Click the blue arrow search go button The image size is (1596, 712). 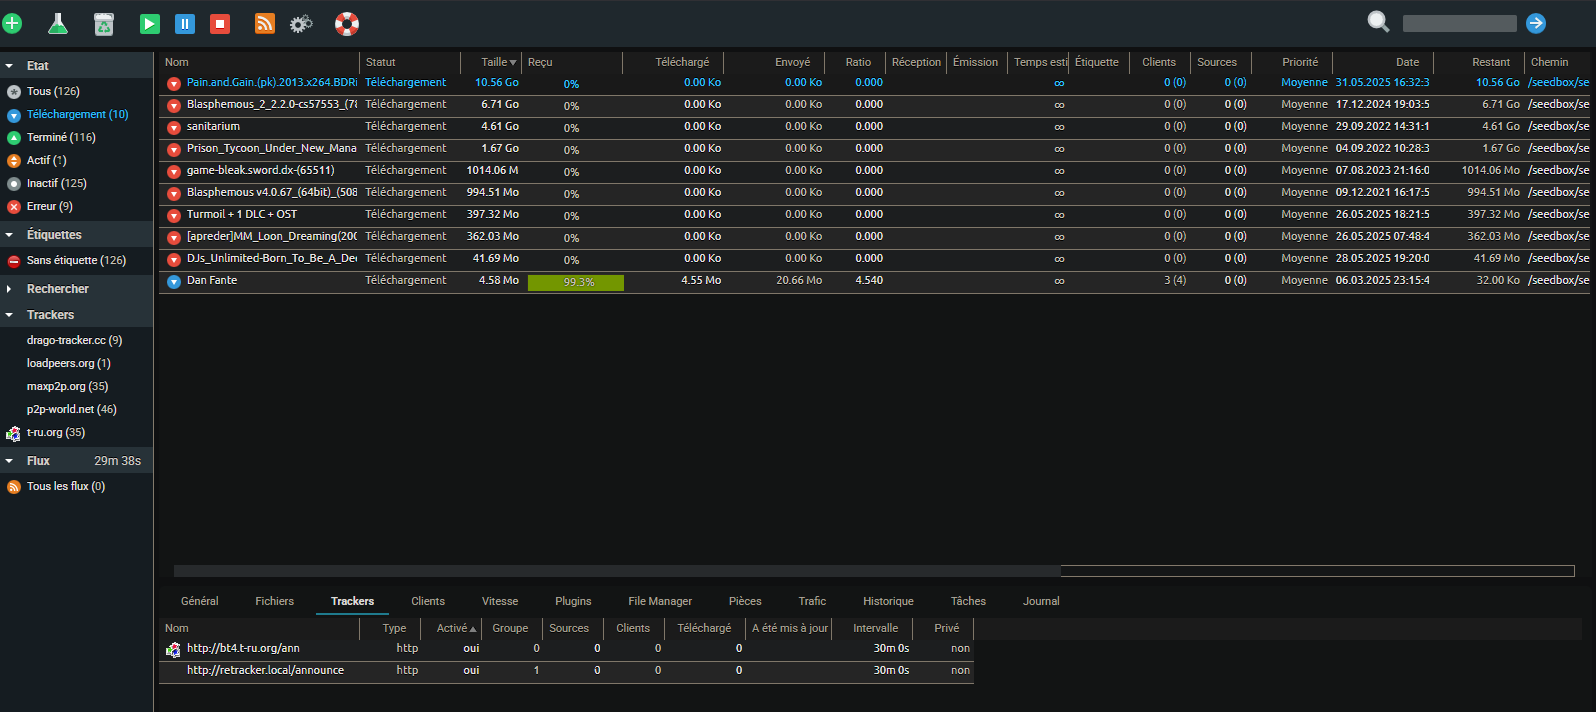click(x=1536, y=23)
